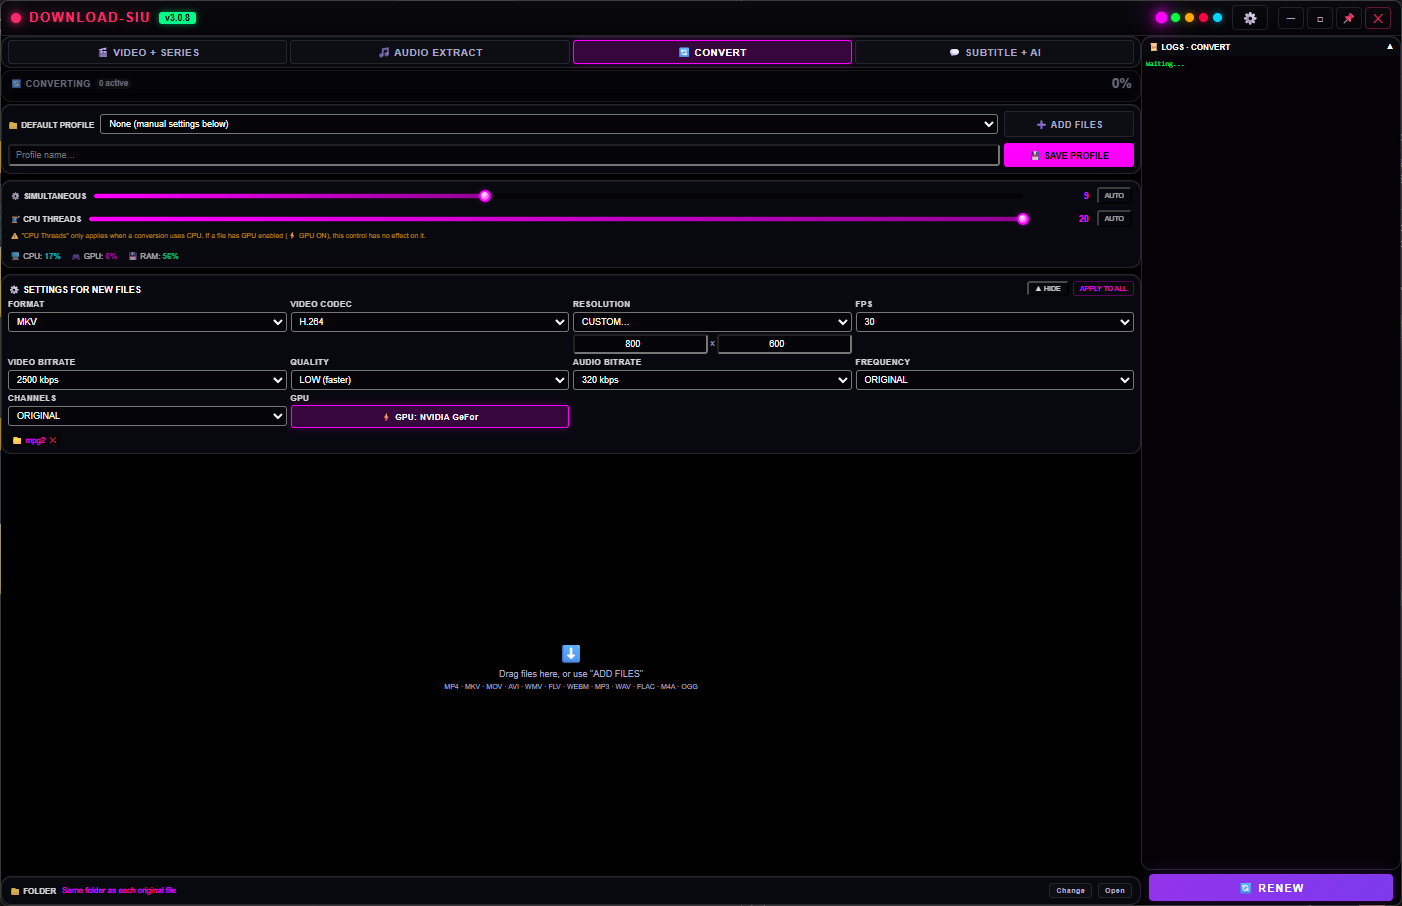
Task: Select the magenta theme color dot
Action: tap(1161, 17)
